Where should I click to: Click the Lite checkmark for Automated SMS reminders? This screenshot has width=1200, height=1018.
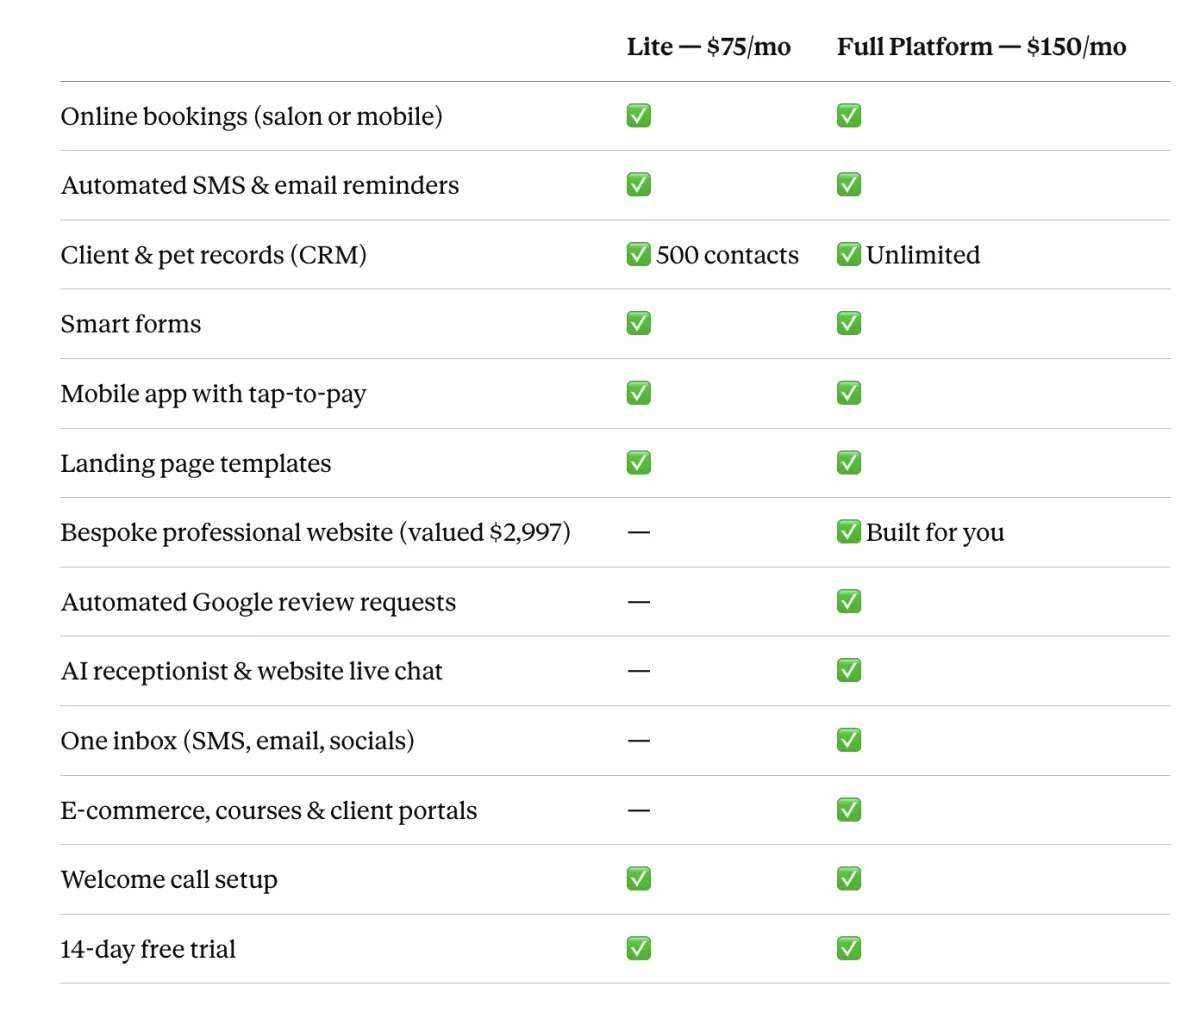(x=639, y=184)
